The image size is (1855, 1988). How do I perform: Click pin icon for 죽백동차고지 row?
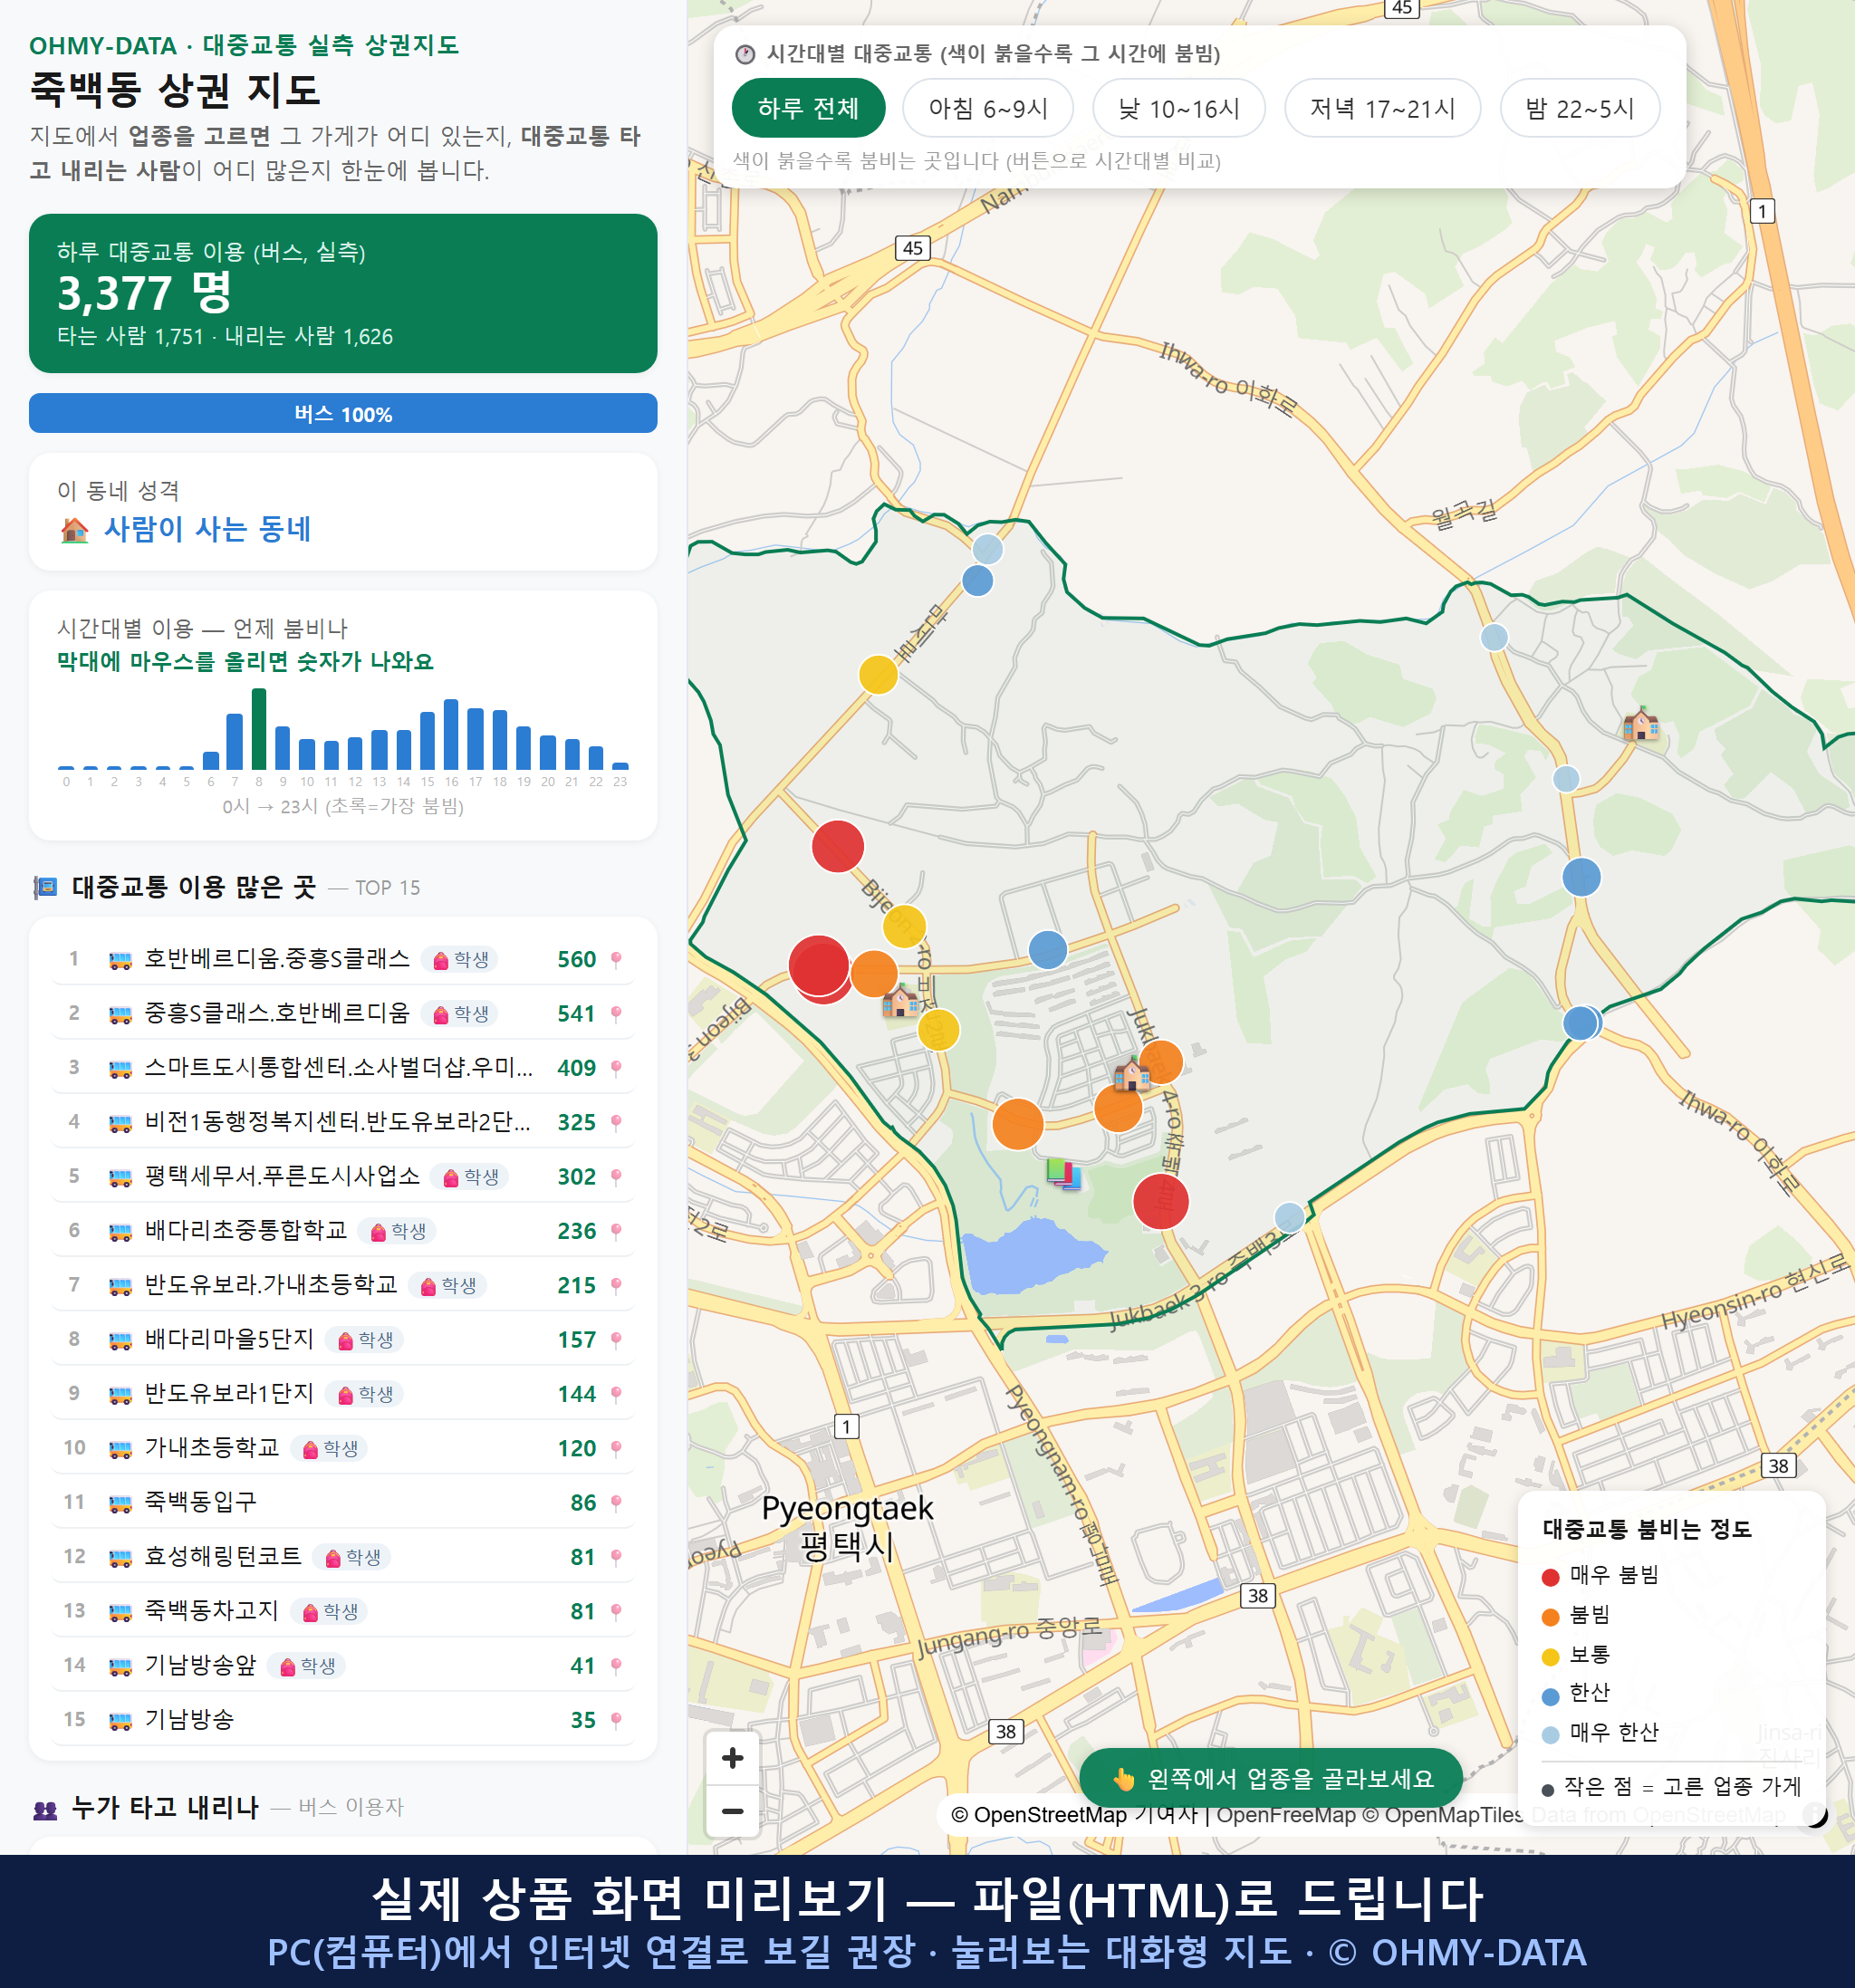point(616,1611)
